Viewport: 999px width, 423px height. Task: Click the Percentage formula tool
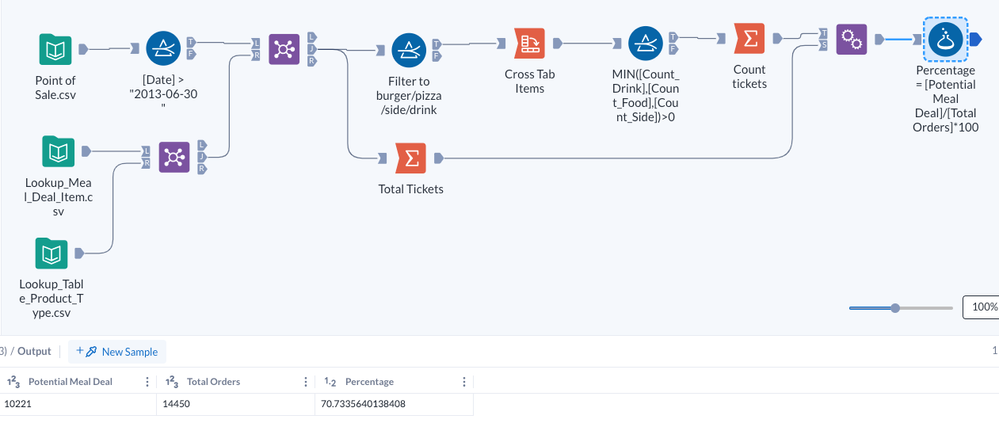pyautogui.click(x=946, y=39)
